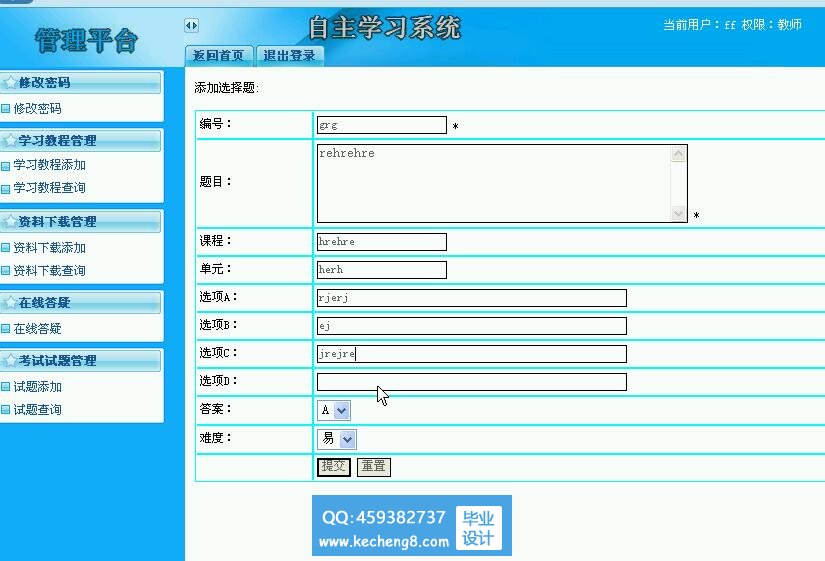The height and width of the screenshot is (561, 825).
Task: Open the 学习教程查询 link
Action: (x=49, y=187)
